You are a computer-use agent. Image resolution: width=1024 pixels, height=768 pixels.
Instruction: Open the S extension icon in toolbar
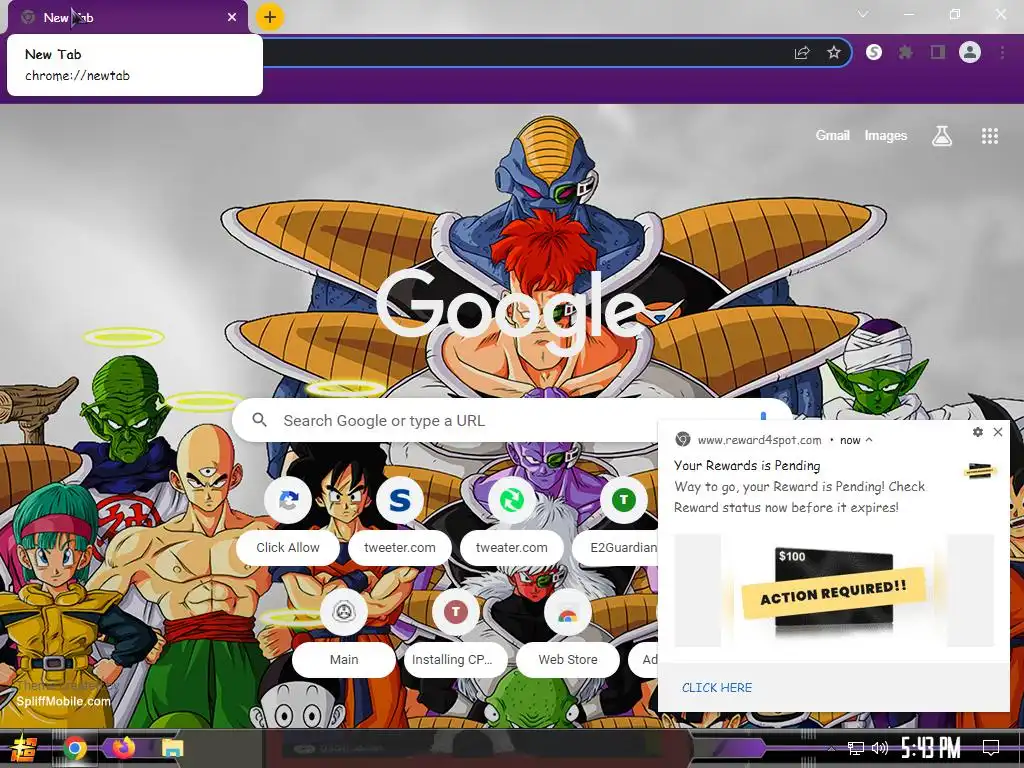click(x=874, y=52)
